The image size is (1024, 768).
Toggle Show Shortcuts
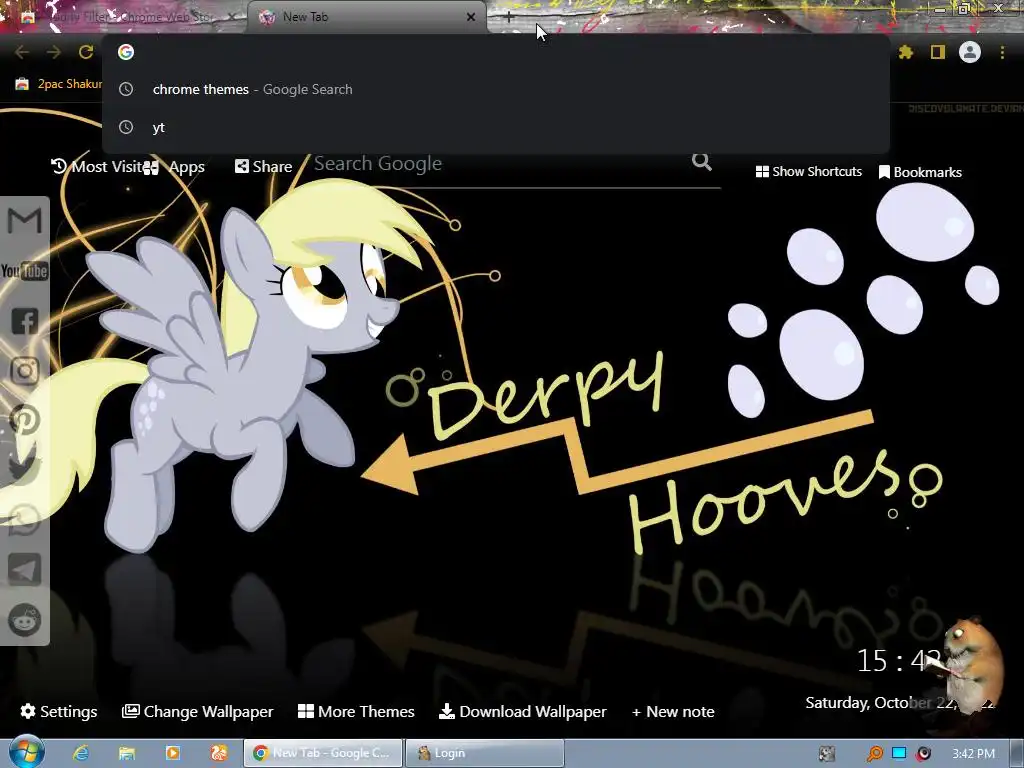pyautogui.click(x=808, y=172)
